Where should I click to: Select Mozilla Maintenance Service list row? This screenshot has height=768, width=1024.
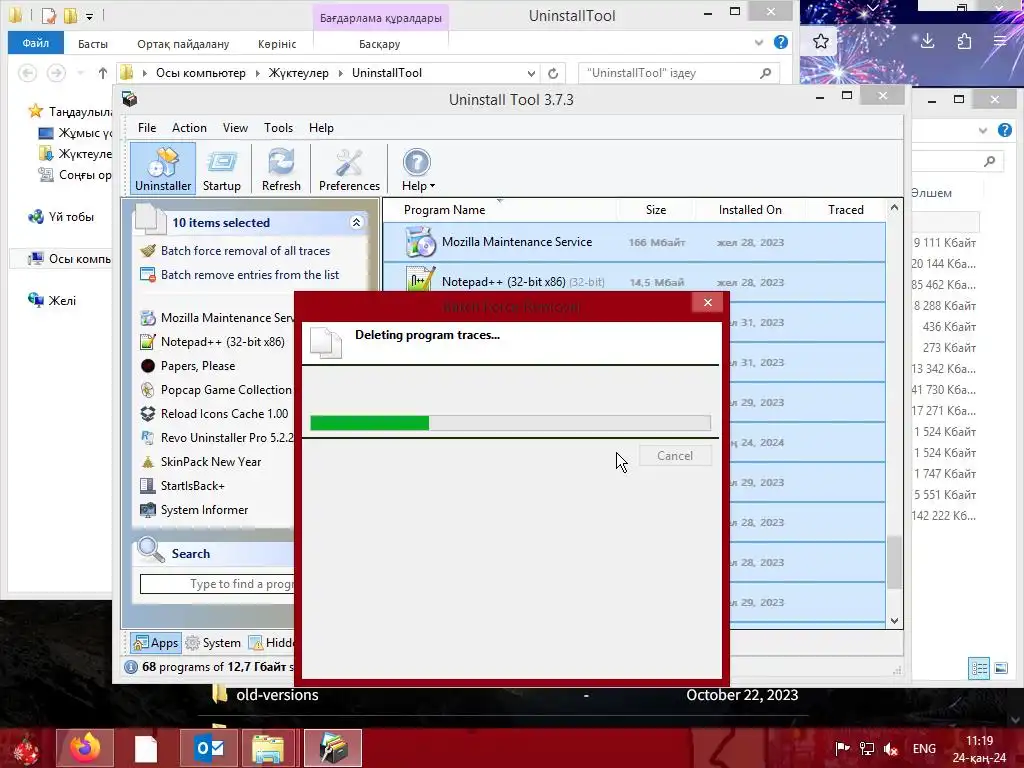point(634,242)
